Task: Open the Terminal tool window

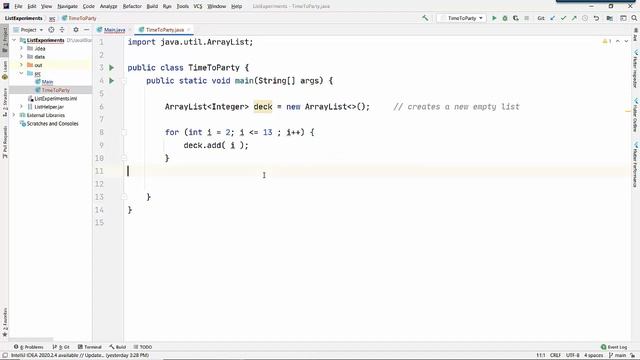Action: (x=89, y=347)
